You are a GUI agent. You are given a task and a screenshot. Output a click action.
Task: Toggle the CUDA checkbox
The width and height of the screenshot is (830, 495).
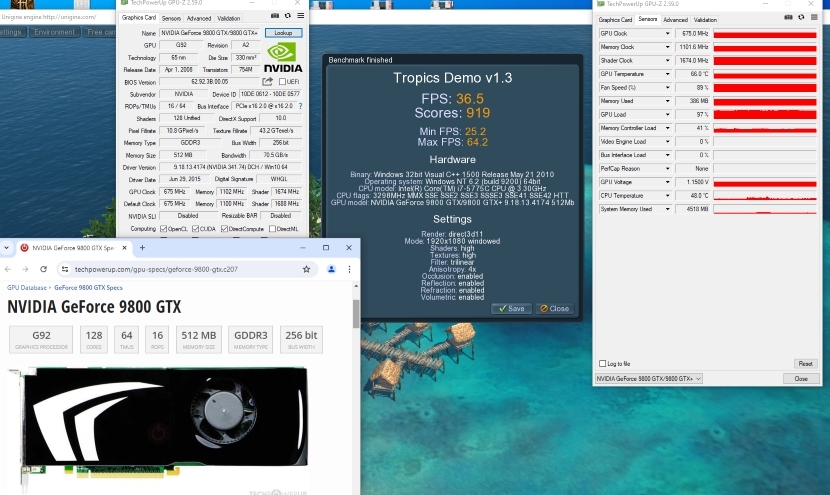tap(195, 229)
